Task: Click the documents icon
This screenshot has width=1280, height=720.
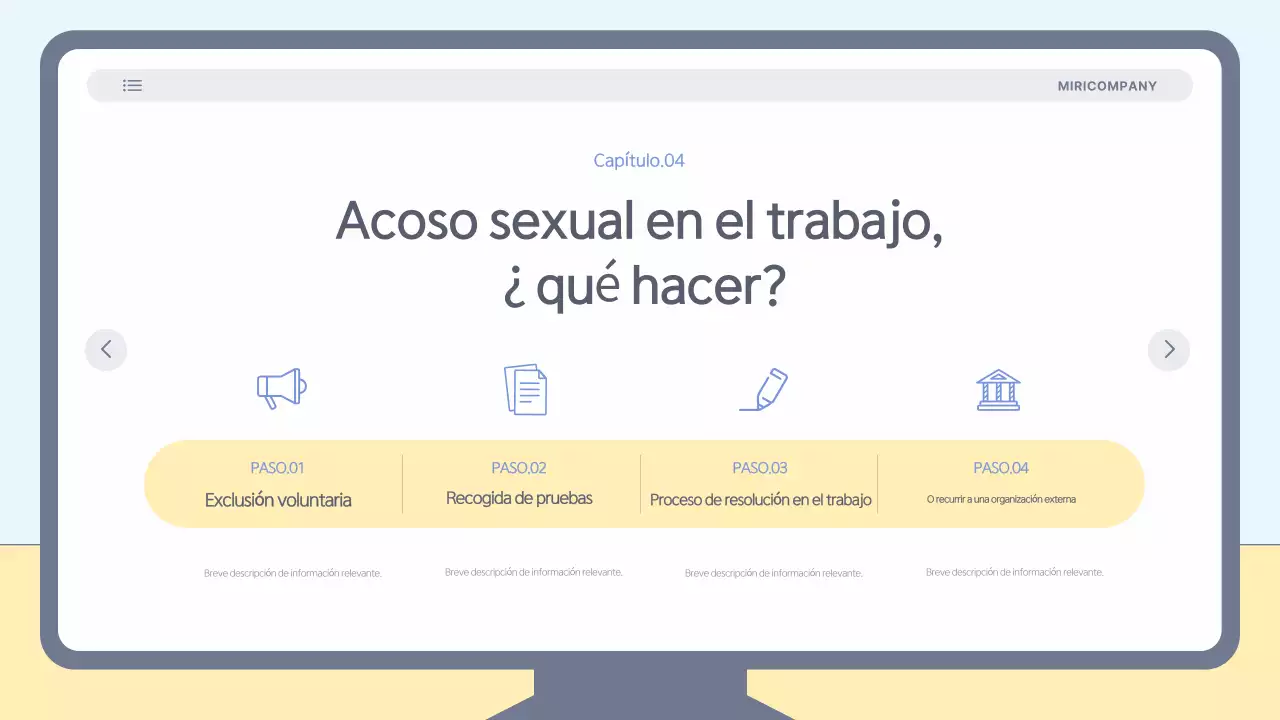Action: pos(525,389)
